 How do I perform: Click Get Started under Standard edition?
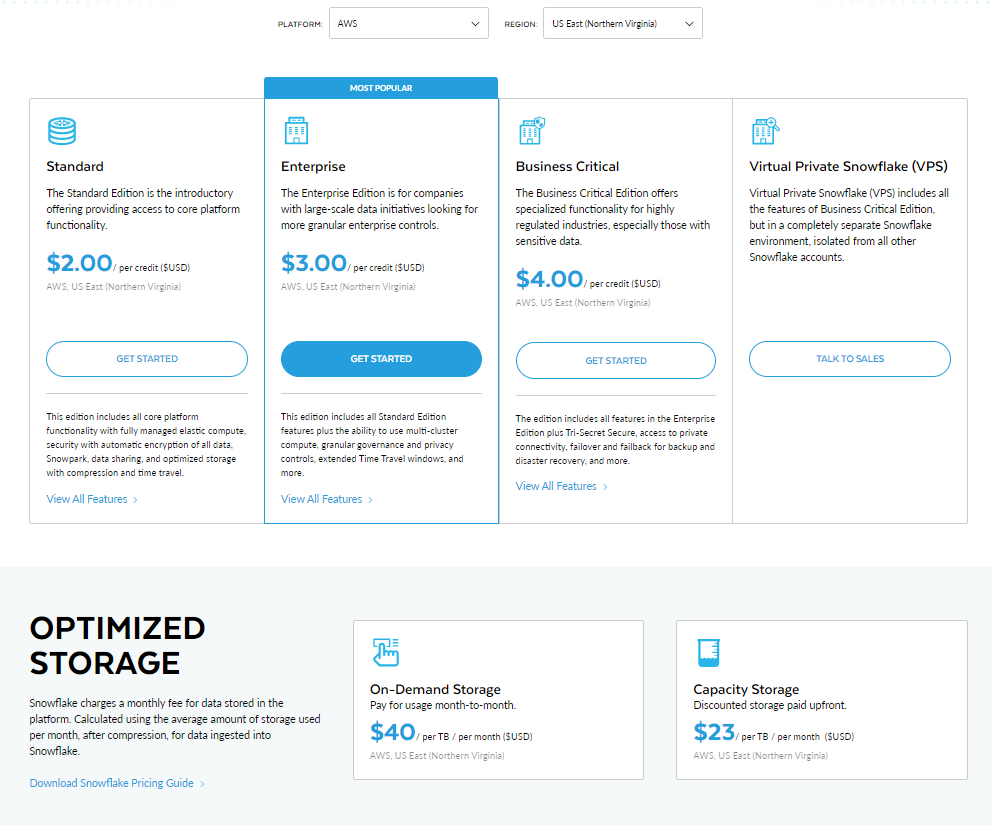point(146,358)
